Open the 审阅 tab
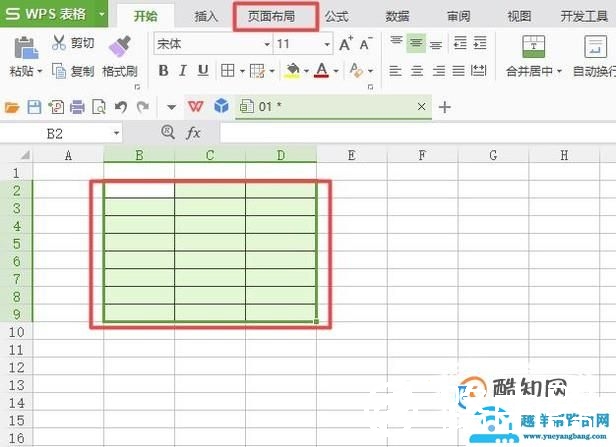 tap(458, 16)
